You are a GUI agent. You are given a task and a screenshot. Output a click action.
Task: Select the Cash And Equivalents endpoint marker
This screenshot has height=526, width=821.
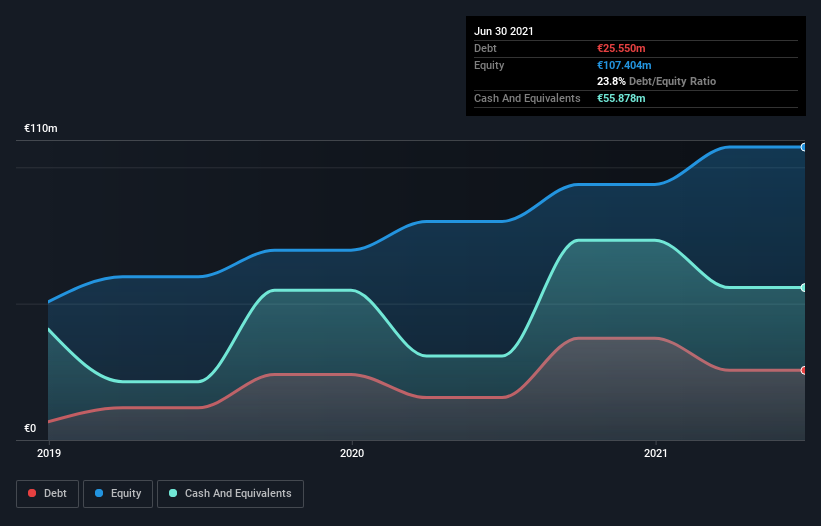point(803,288)
